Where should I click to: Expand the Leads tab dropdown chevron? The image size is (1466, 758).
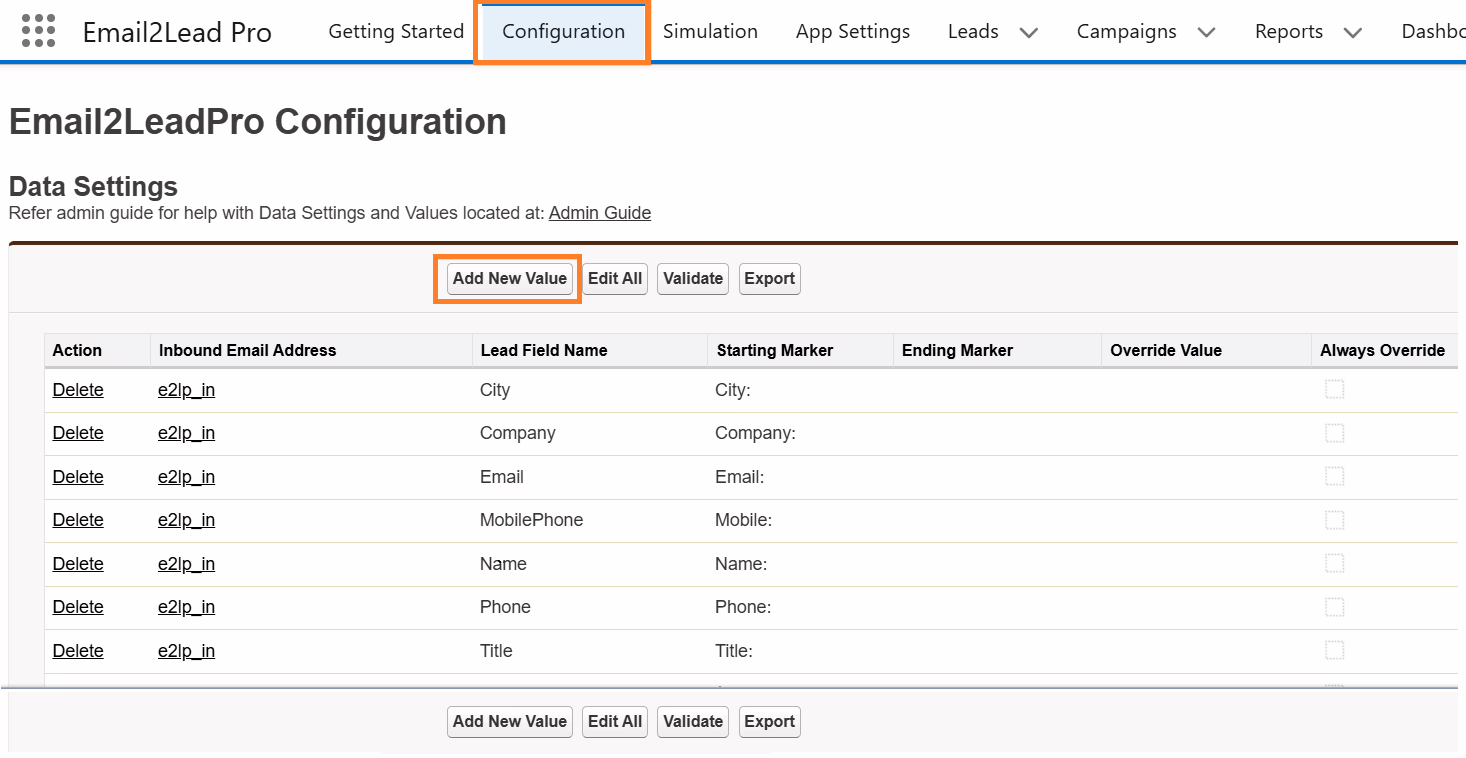click(1028, 33)
